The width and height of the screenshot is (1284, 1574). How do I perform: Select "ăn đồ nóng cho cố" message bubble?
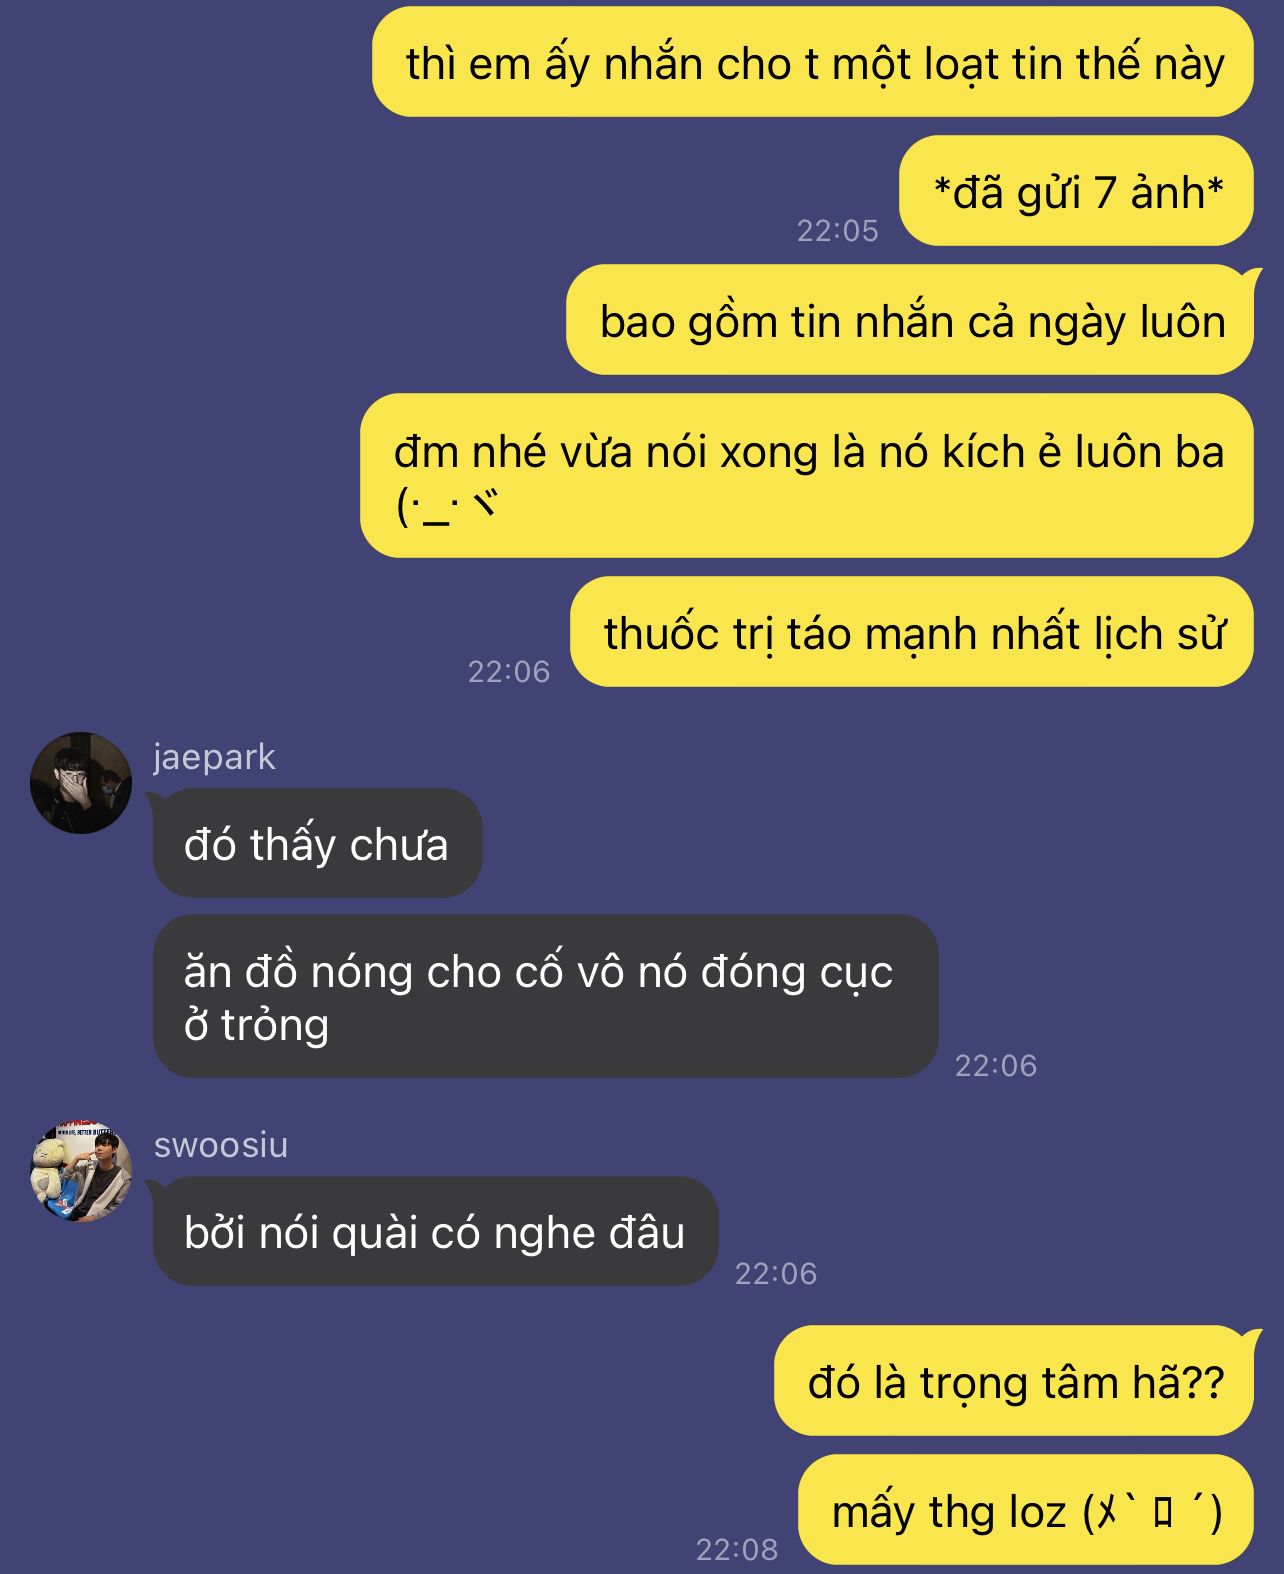[x=545, y=996]
